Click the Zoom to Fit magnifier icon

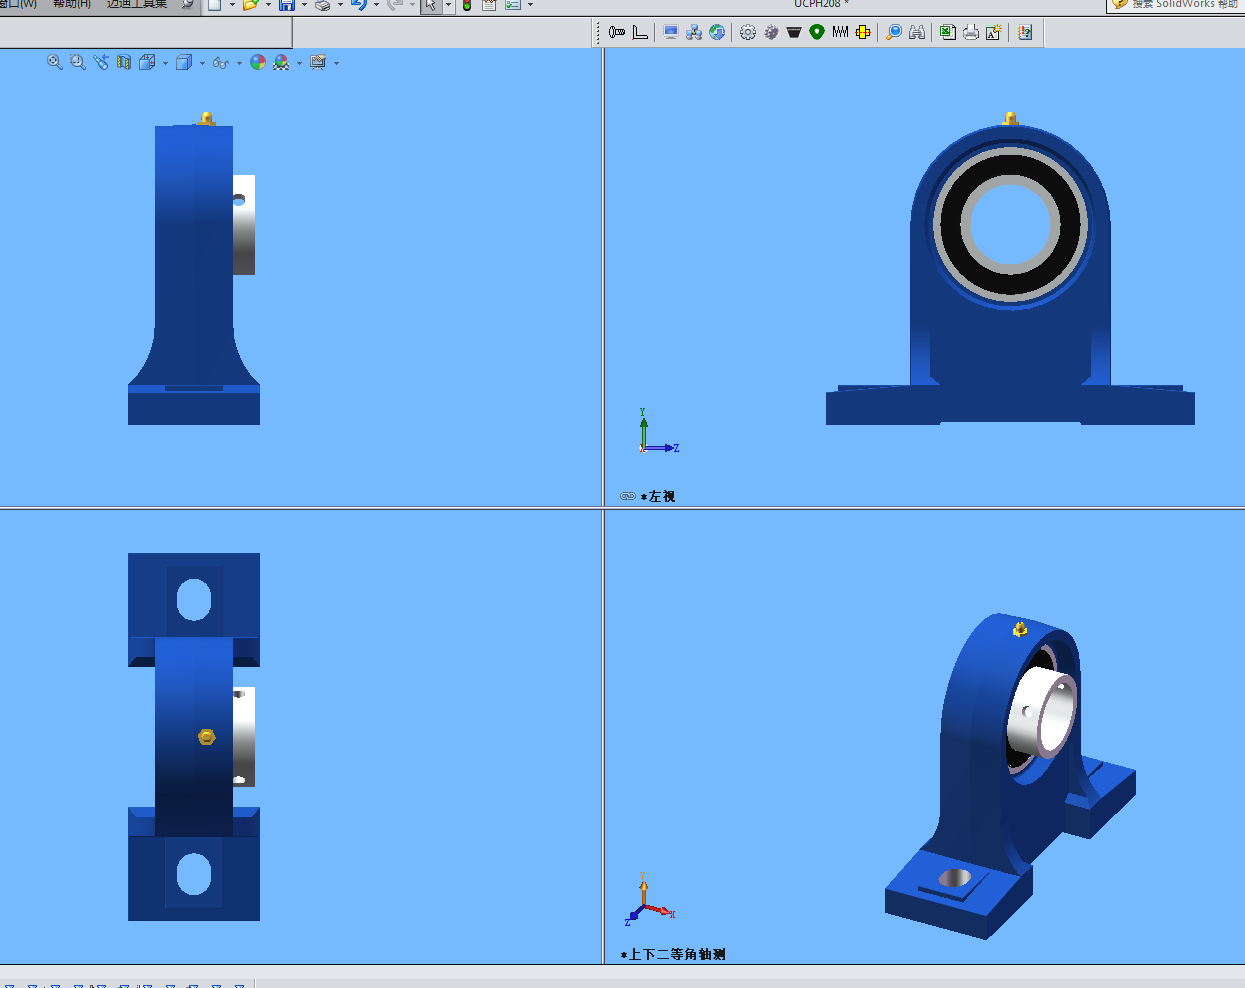[x=55, y=62]
